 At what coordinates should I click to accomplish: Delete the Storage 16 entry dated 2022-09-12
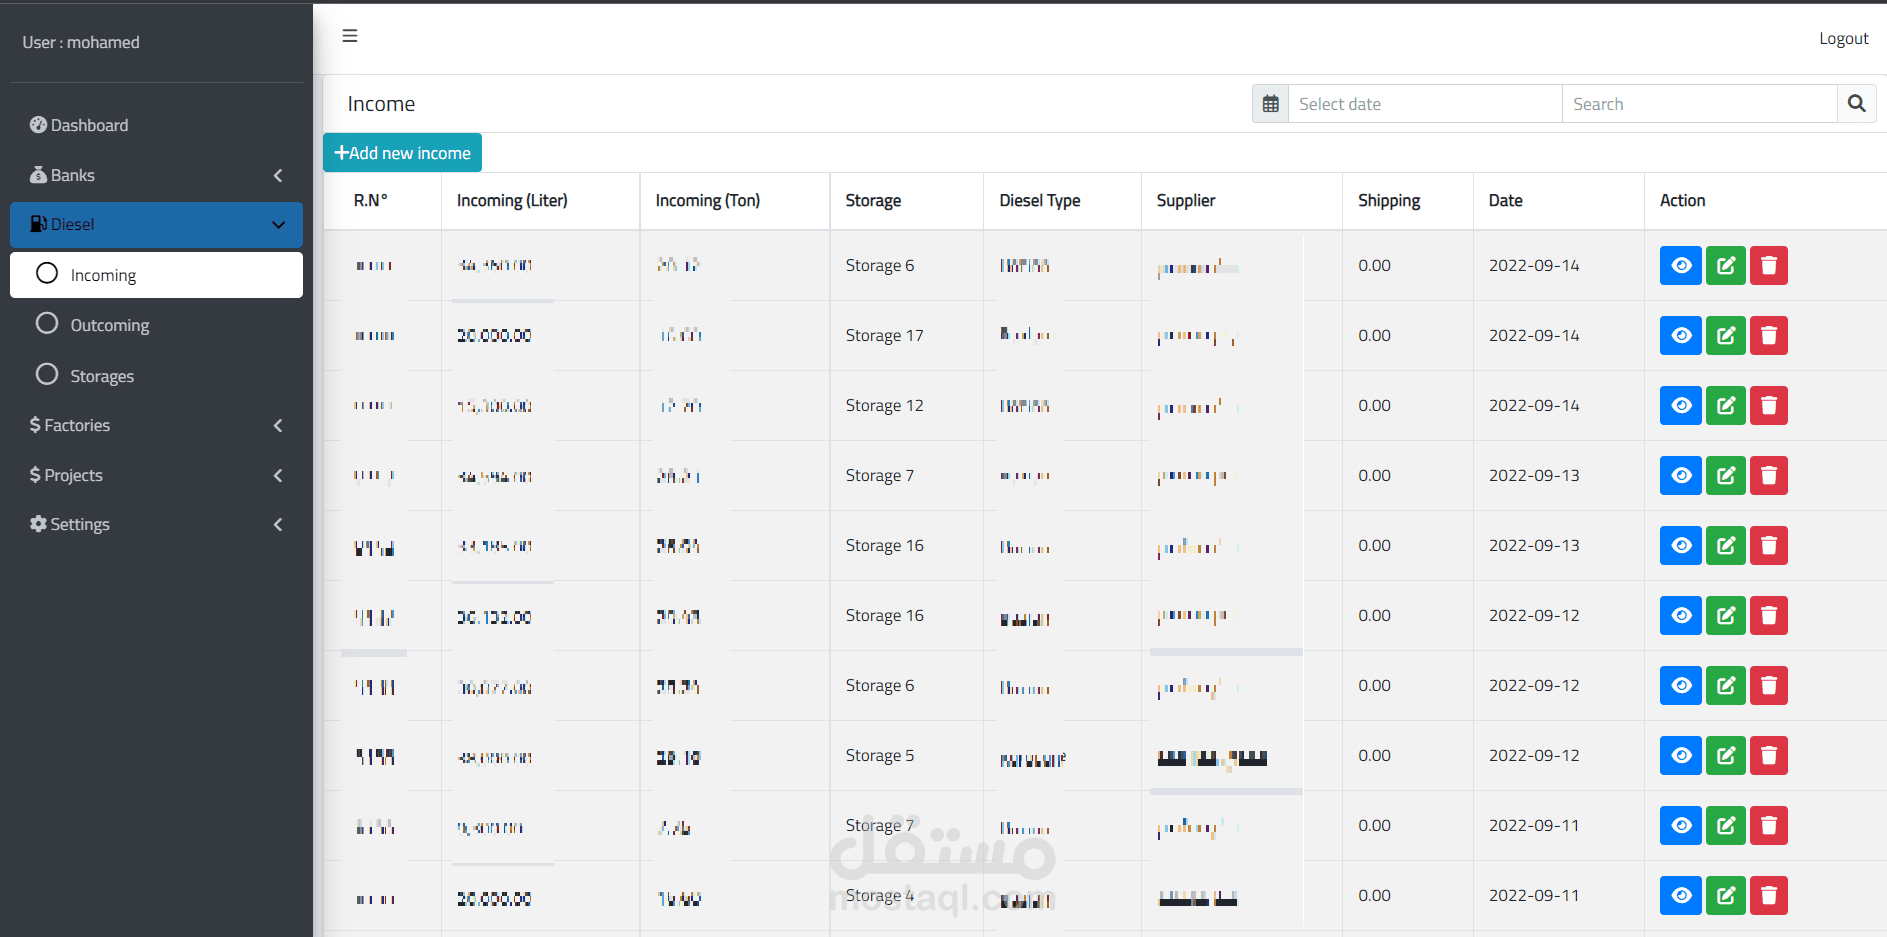click(x=1769, y=616)
